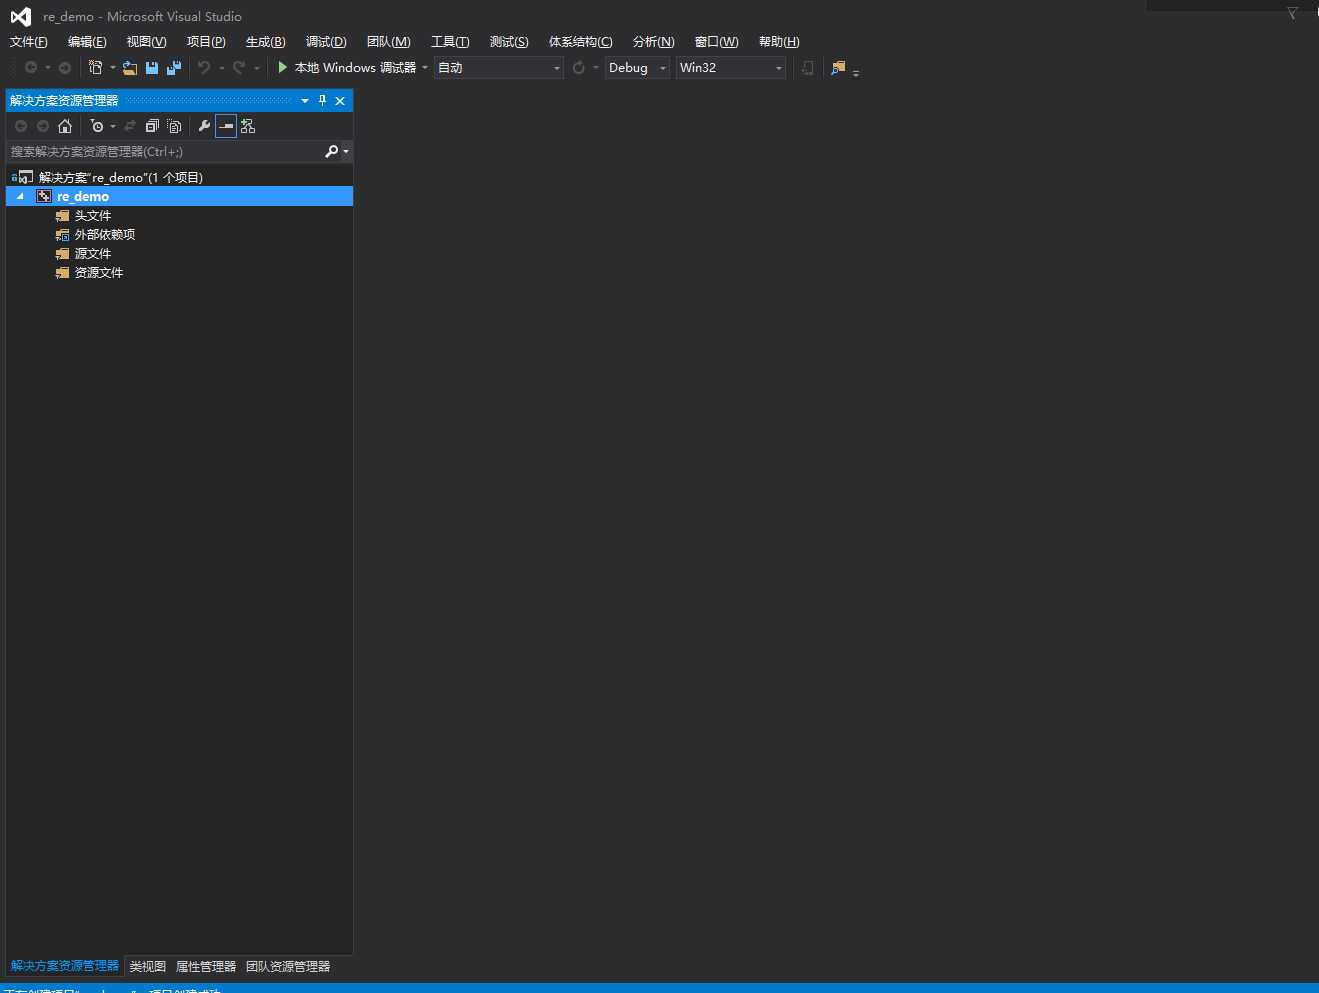The height and width of the screenshot is (993, 1319).
Task: Open the 帮助(H) menu
Action: [x=779, y=41]
